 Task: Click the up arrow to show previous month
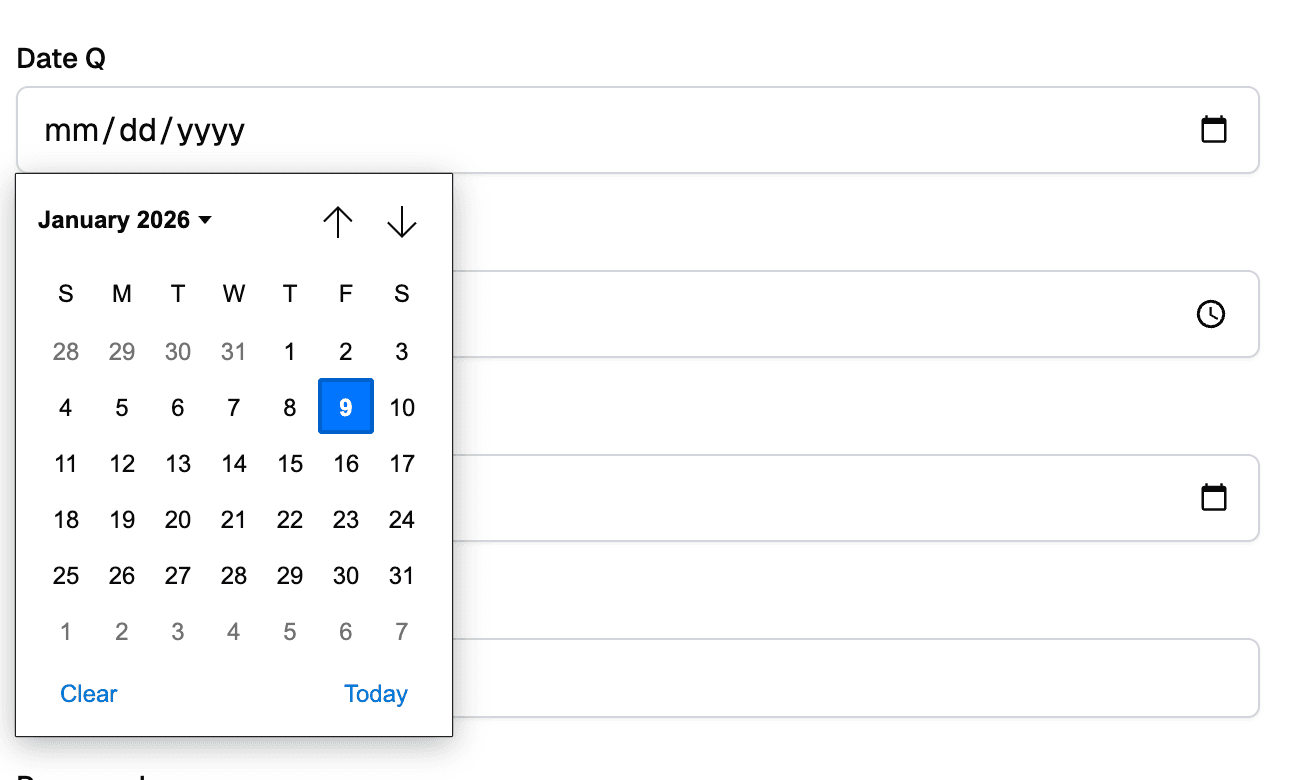pos(338,222)
